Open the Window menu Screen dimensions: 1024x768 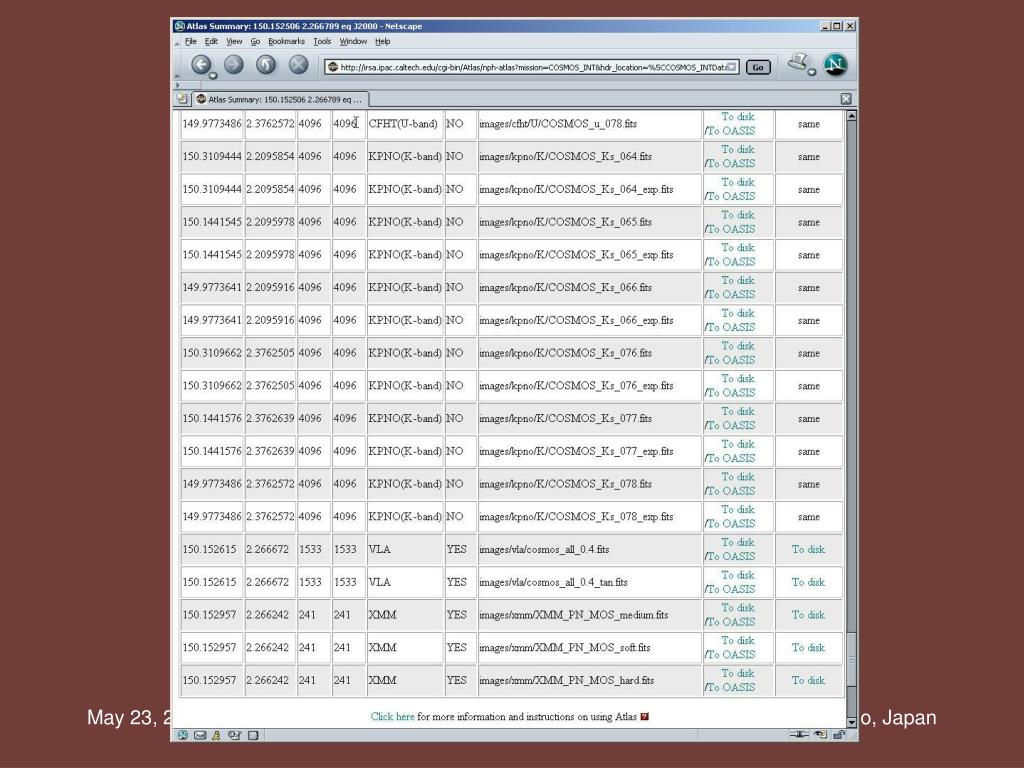(x=353, y=41)
